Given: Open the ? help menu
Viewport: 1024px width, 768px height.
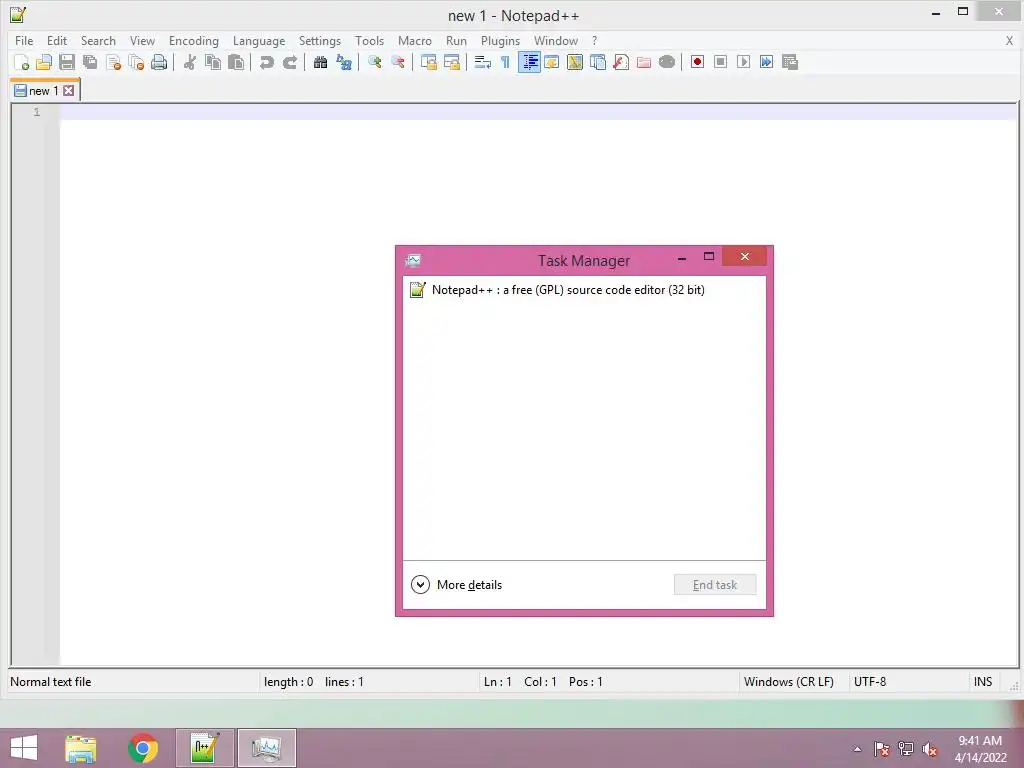Looking at the screenshot, I should coord(594,40).
